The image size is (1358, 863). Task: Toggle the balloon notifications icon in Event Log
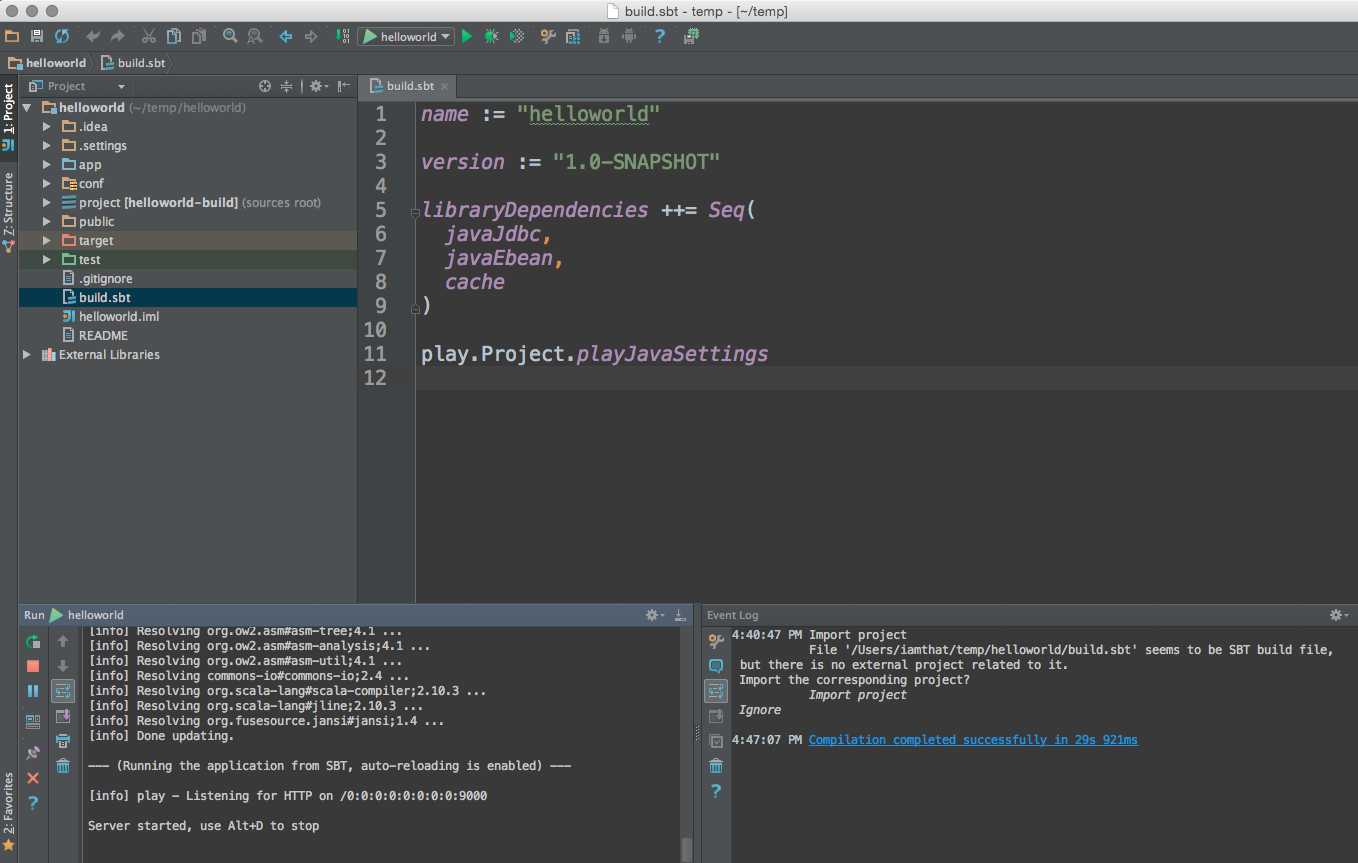click(716, 666)
